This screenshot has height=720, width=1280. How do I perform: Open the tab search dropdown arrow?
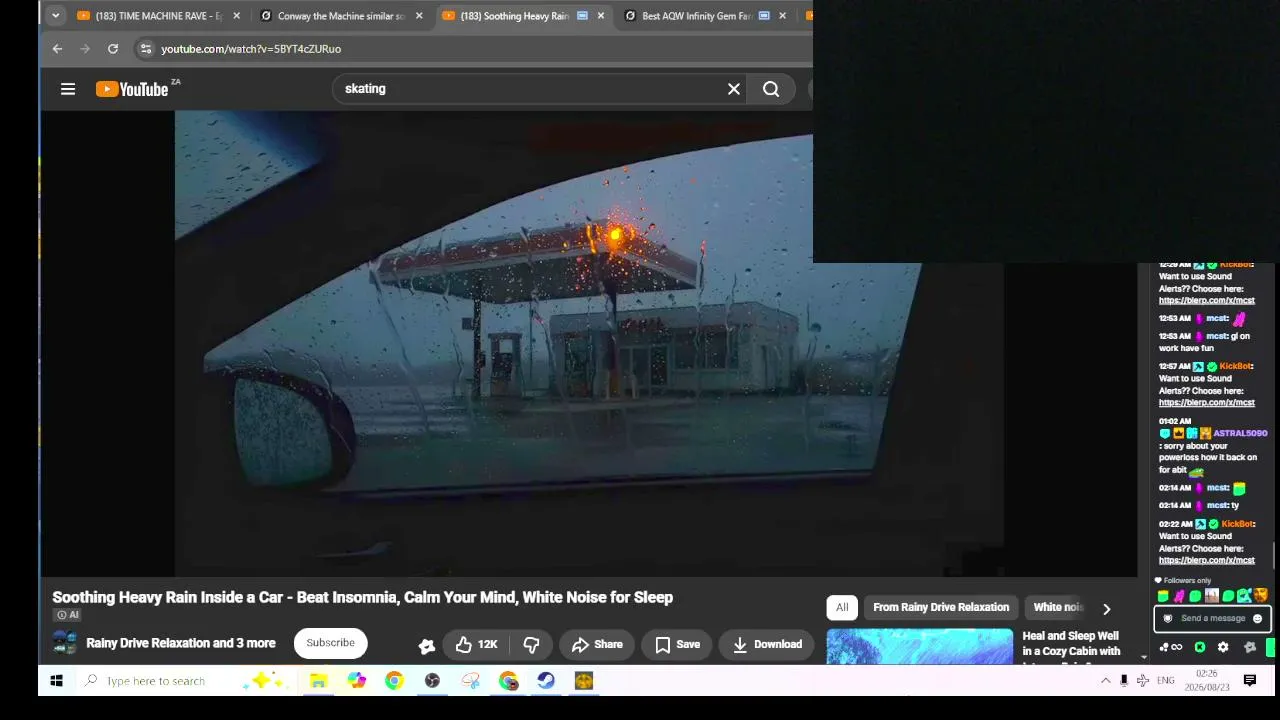point(56,16)
